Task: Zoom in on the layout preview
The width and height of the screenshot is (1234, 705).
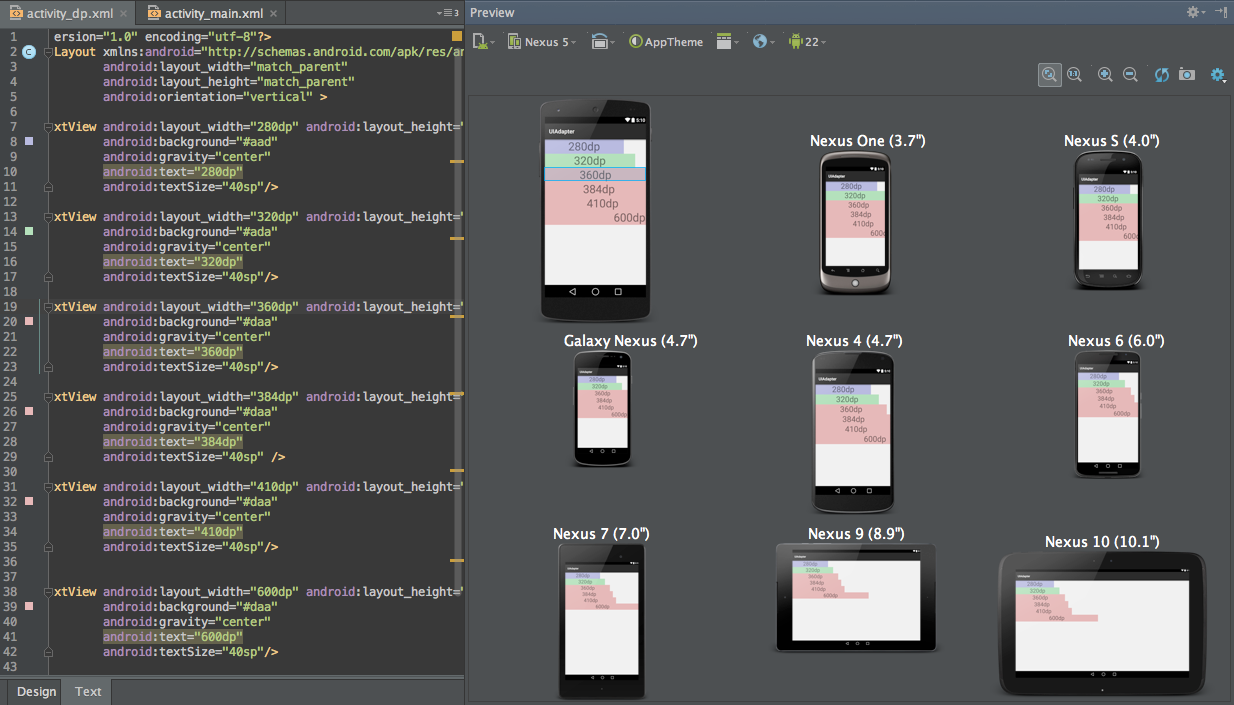Action: (1105, 75)
